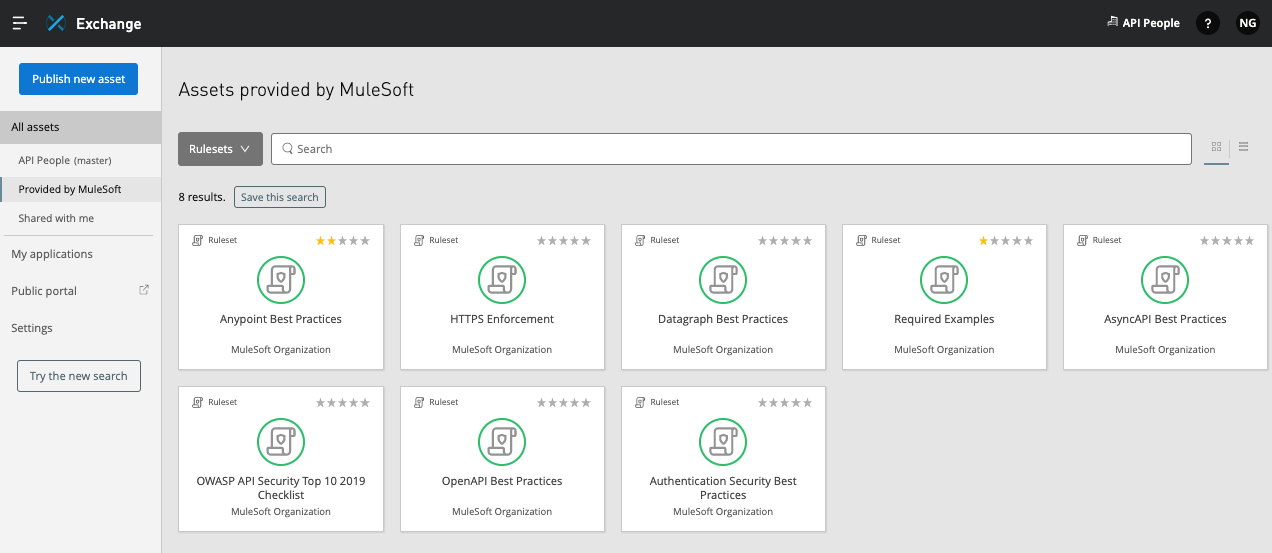The width and height of the screenshot is (1272, 553).
Task: Open AsyncAPI Best Practices title
Action: 1165,319
